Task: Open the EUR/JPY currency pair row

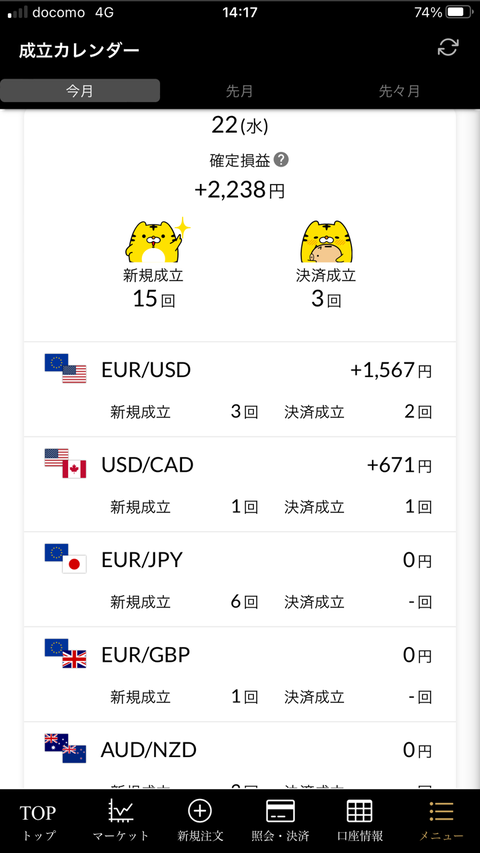Action: click(x=239, y=579)
